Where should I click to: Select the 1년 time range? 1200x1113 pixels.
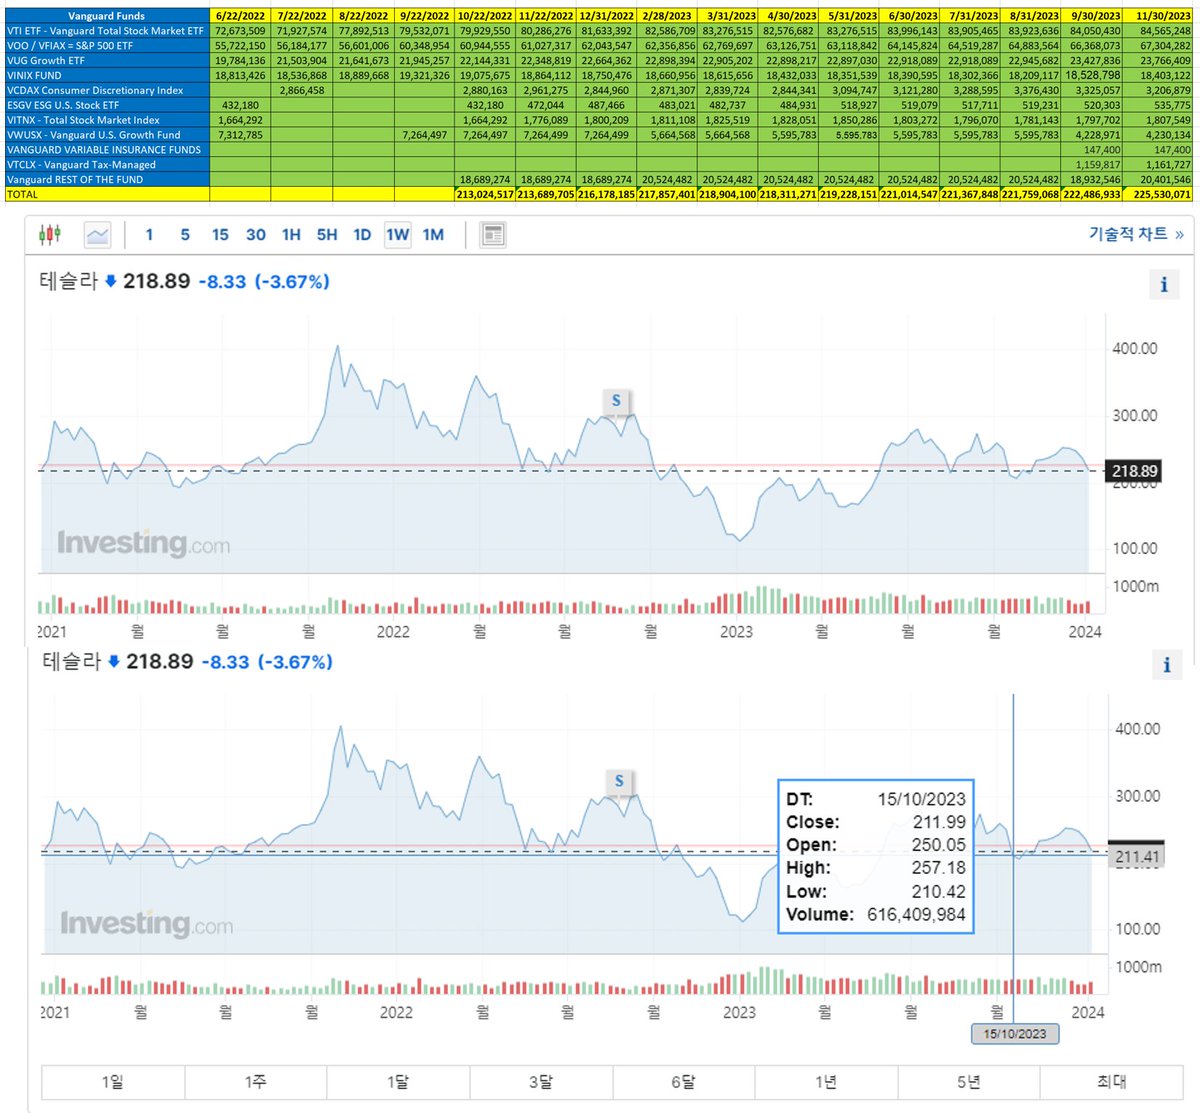(x=826, y=1081)
